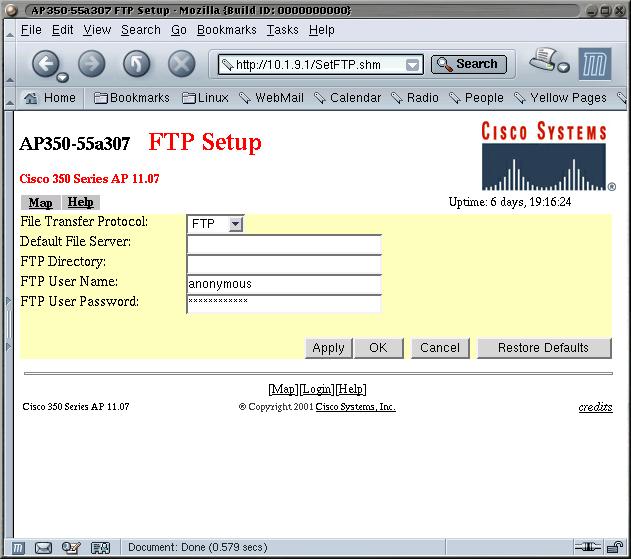Click the FTP User Name field
Image resolution: width=631 pixels, height=559 pixels.
coord(284,284)
